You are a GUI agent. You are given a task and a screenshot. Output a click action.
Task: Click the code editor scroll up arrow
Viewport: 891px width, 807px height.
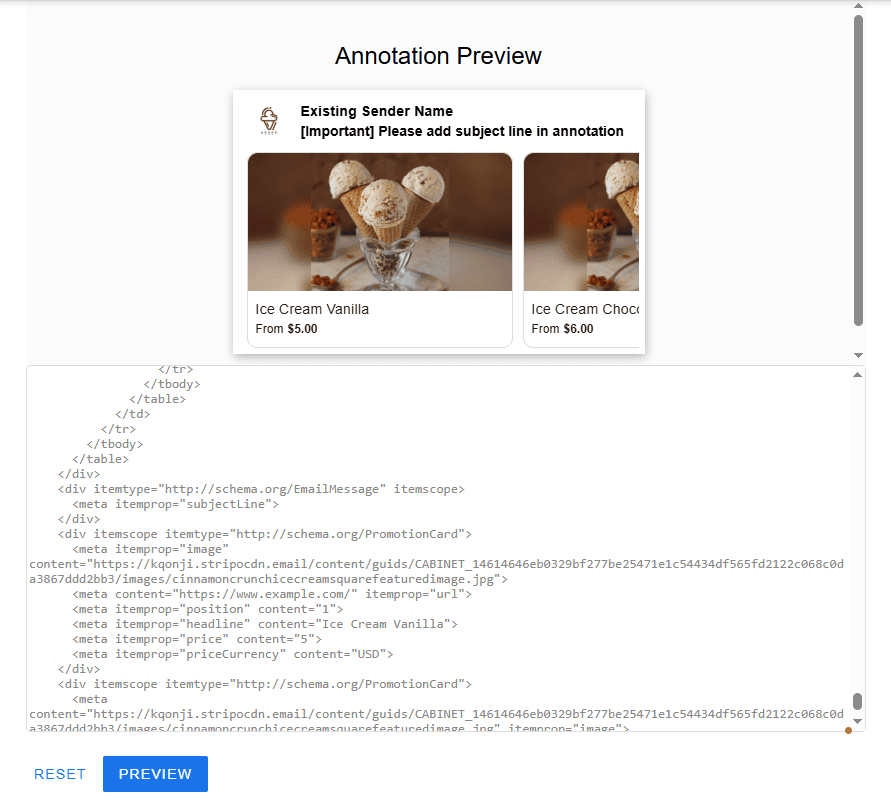pyautogui.click(x=857, y=374)
